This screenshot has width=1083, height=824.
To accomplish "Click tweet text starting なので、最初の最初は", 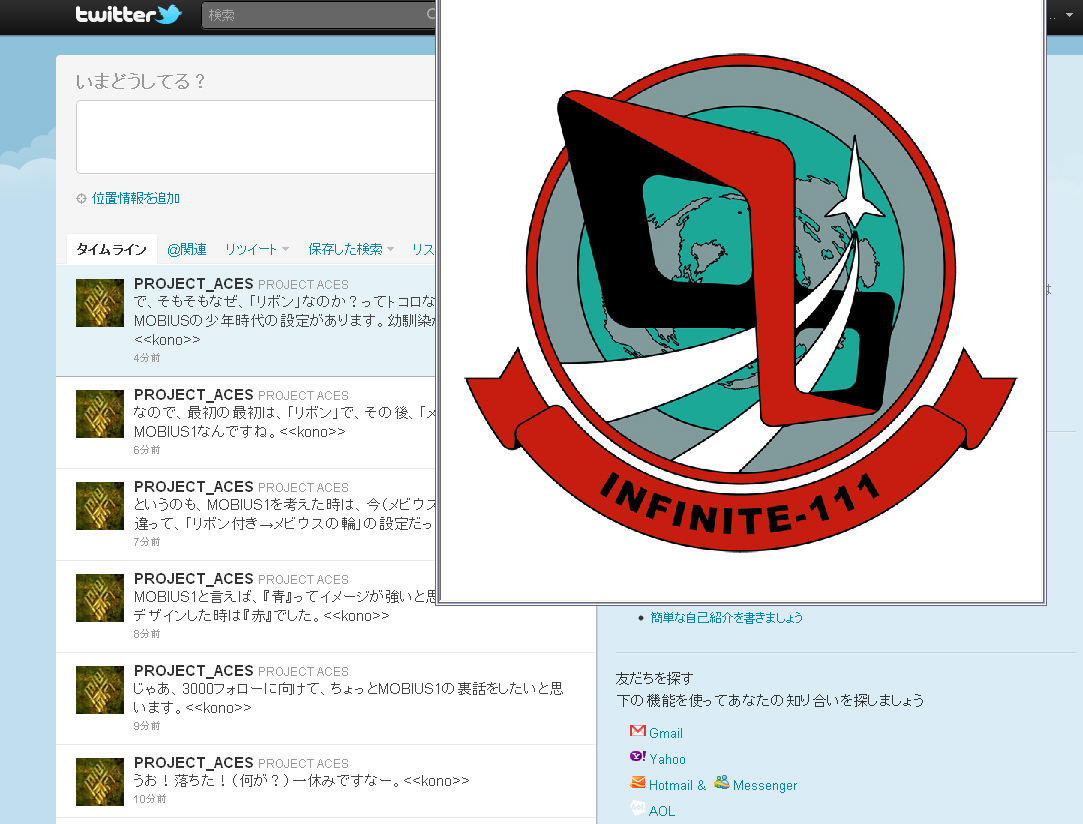I will pos(285,422).
